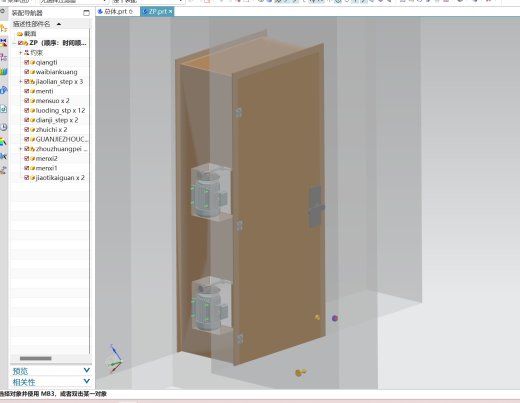Maximize the assembly navigator panel icon
520x403 pixels.
pyautogui.click(x=86, y=13)
